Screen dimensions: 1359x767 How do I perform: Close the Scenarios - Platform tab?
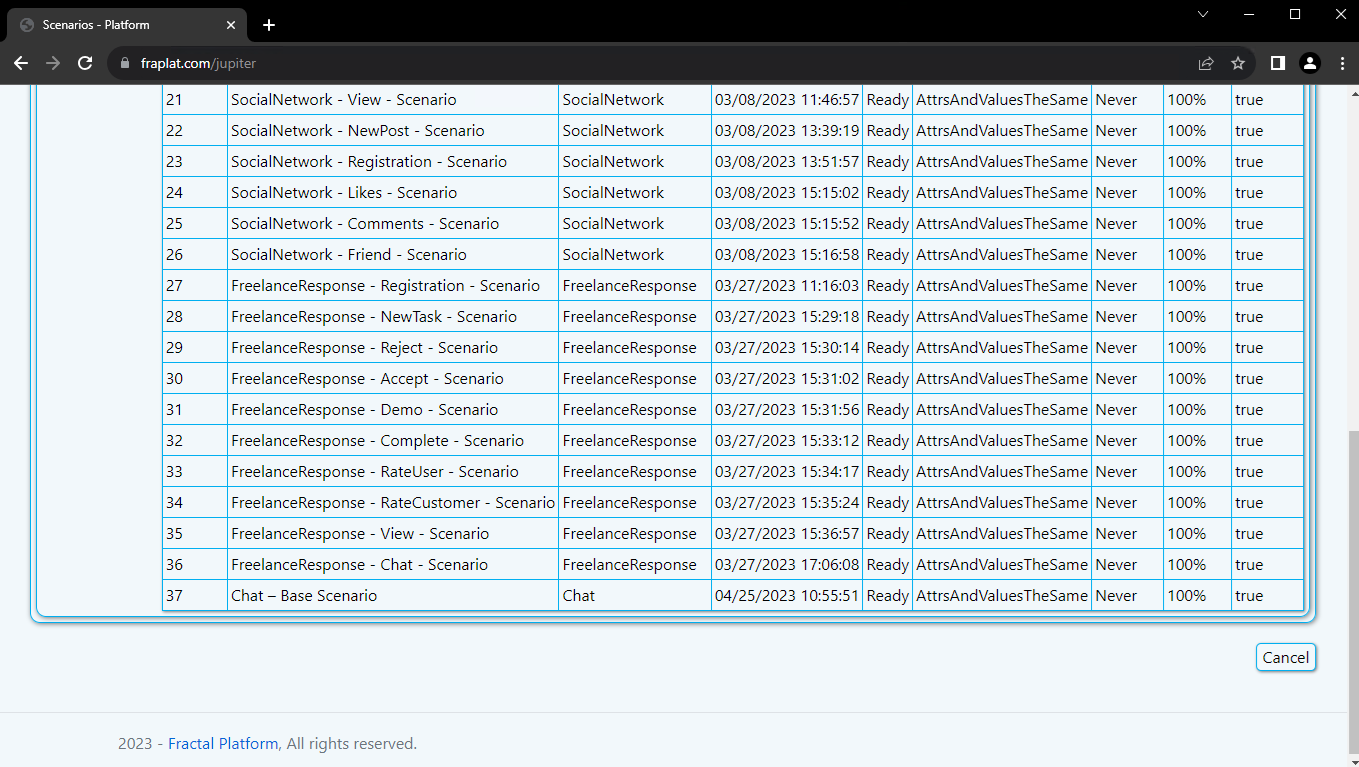pos(232,25)
